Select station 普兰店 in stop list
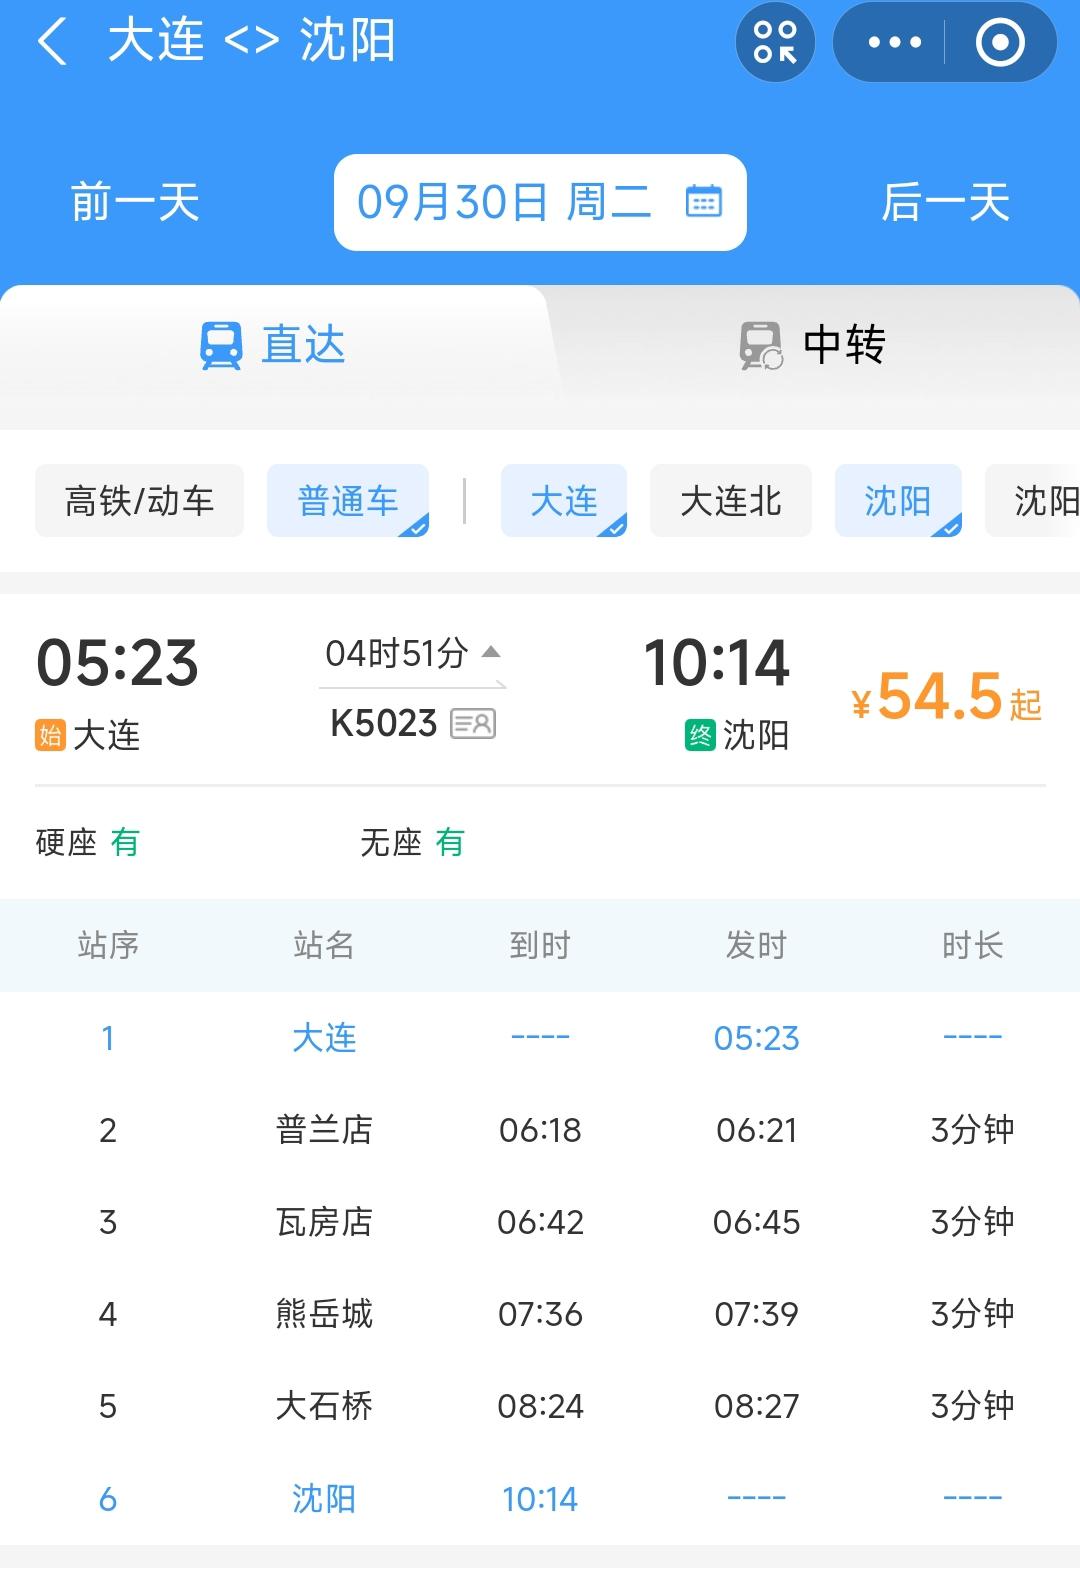This screenshot has width=1080, height=1575. [324, 1130]
